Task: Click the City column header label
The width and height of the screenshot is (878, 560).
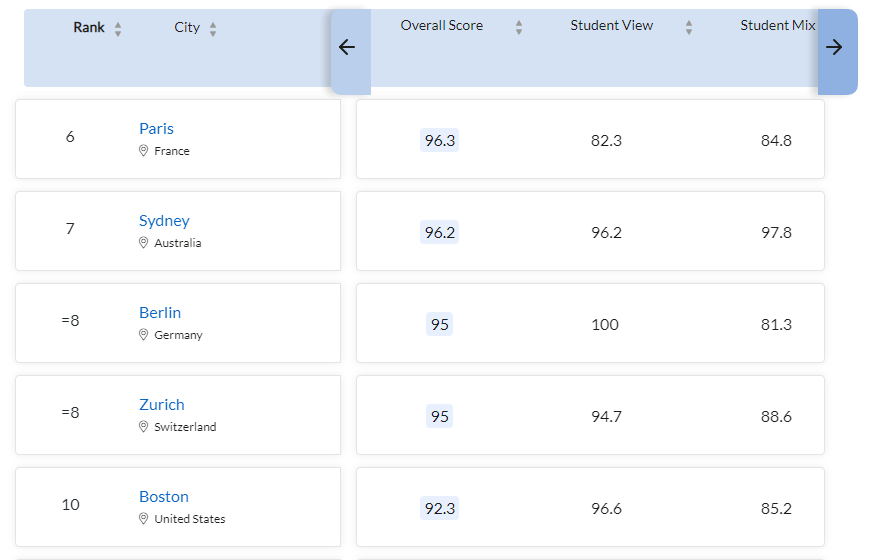Action: [x=187, y=27]
